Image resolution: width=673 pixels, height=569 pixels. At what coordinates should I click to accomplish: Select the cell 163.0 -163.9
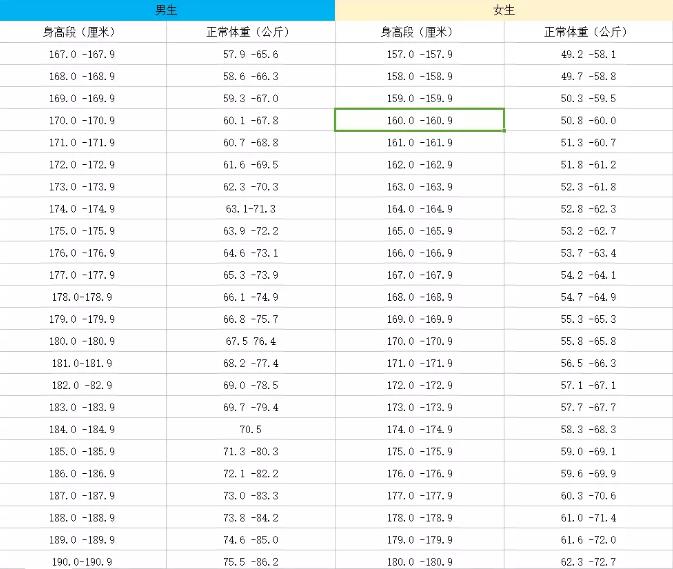(420, 187)
